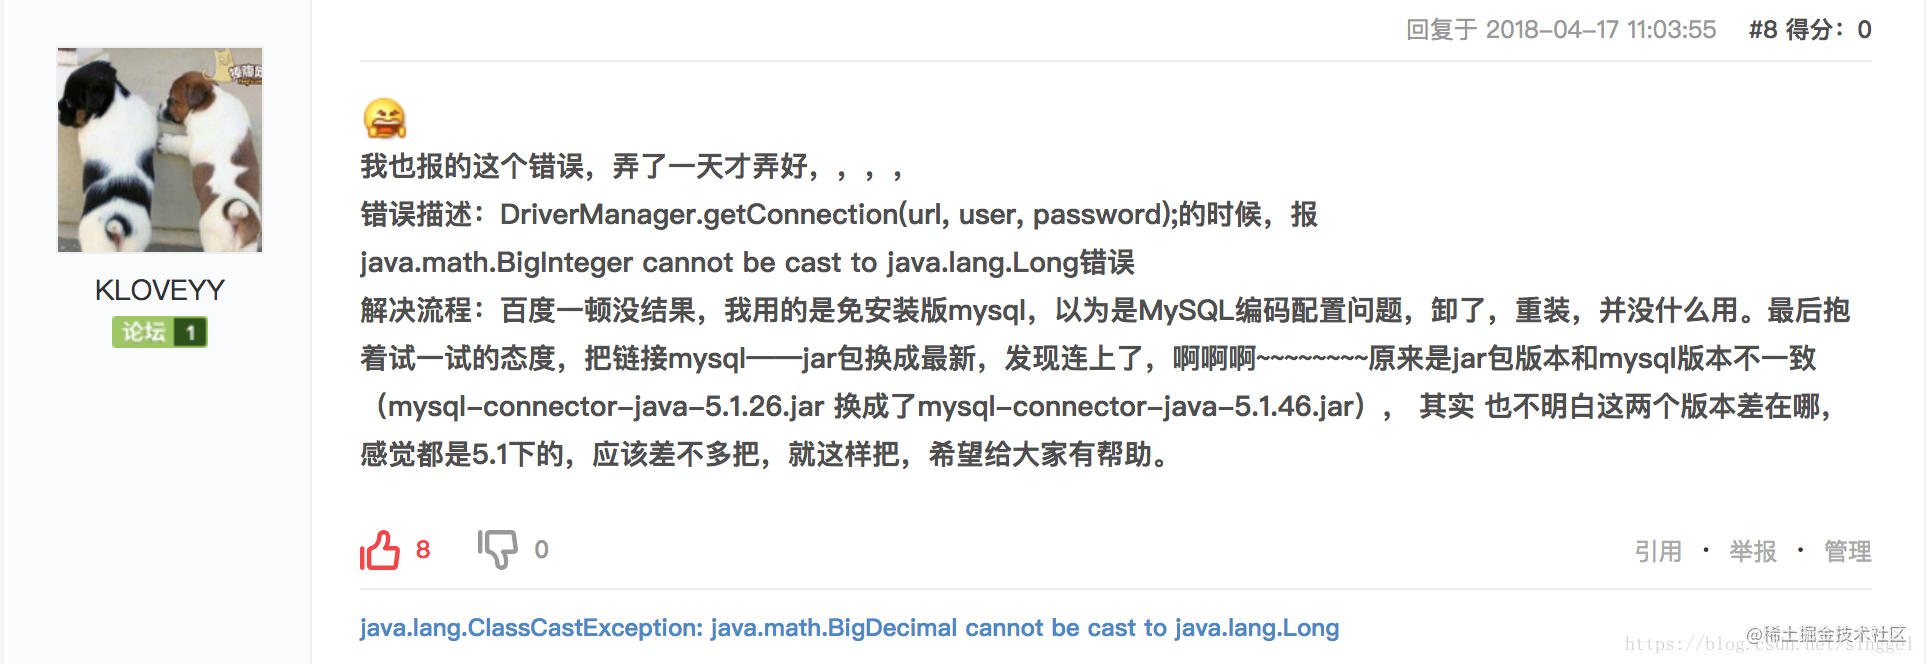
Task: Click the like counter showing 8
Action: pyautogui.click(x=424, y=548)
